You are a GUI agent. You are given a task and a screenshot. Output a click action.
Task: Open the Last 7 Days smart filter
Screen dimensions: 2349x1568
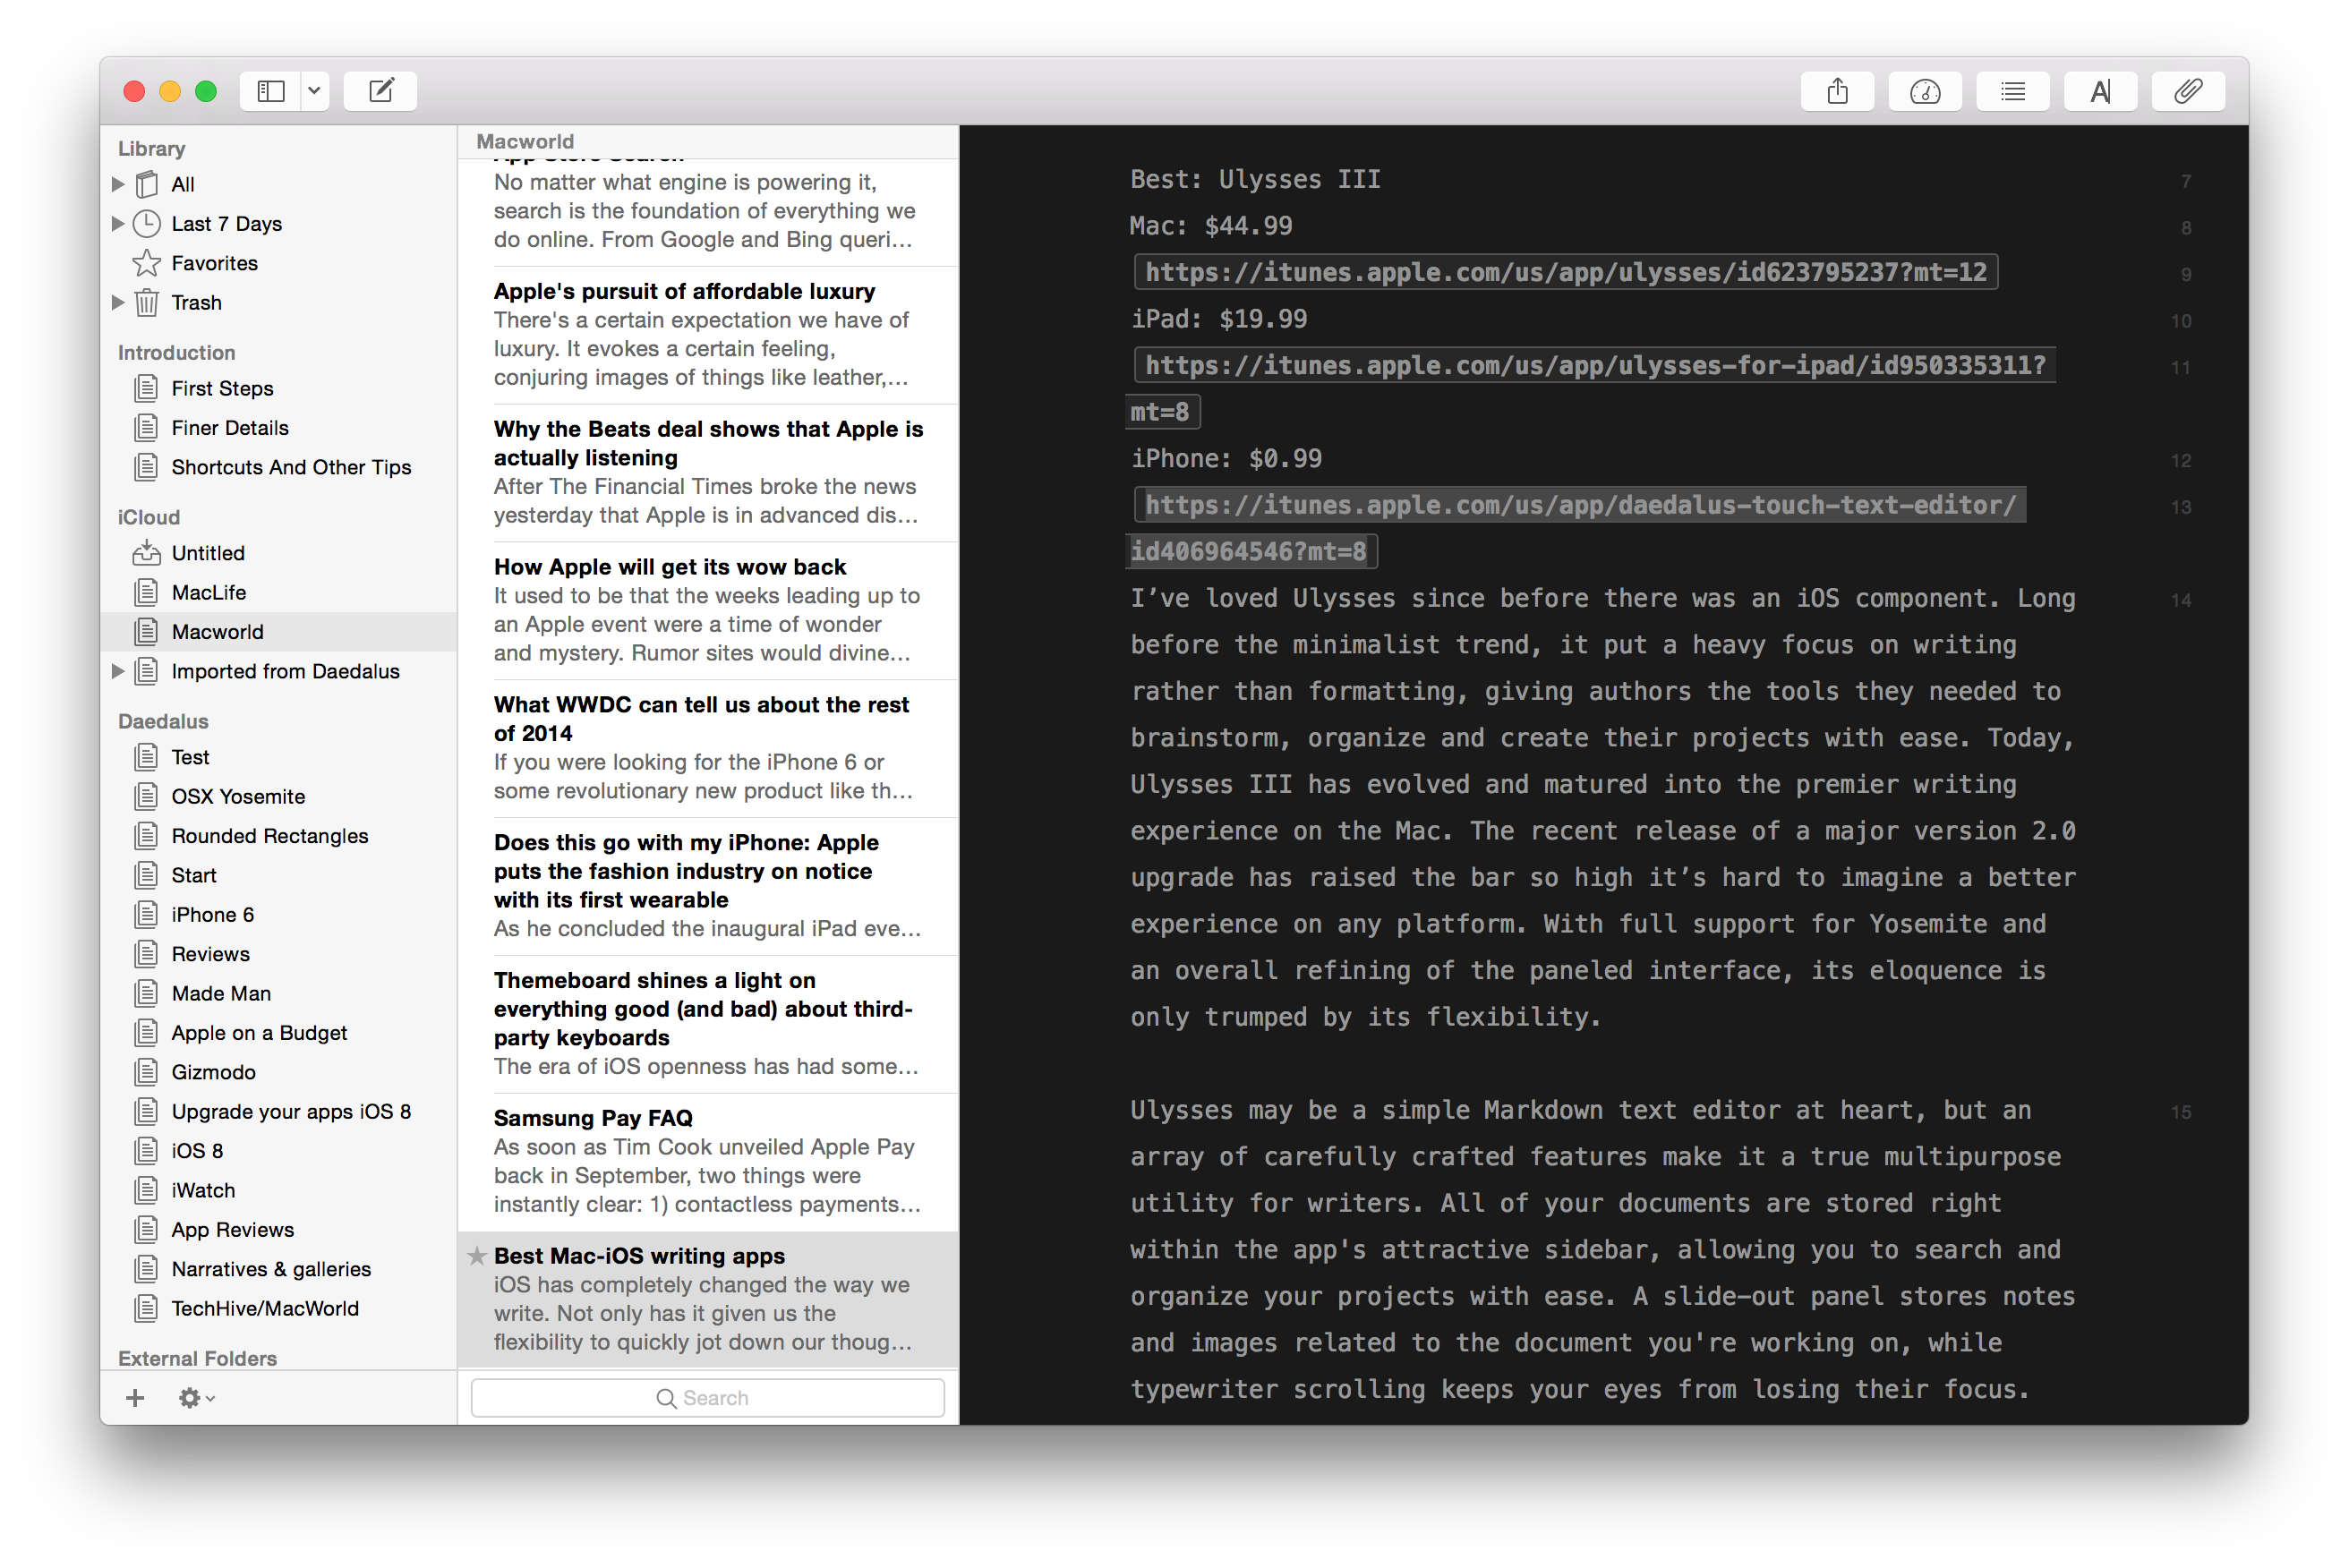click(224, 222)
